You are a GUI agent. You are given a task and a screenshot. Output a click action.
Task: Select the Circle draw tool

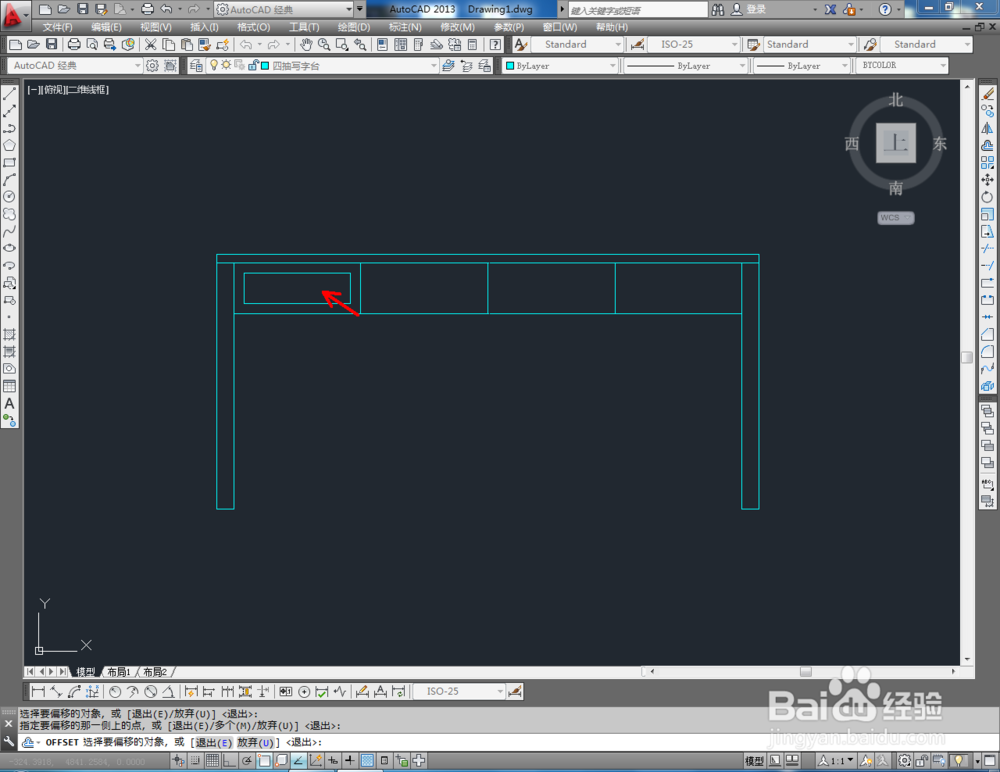pyautogui.click(x=9, y=197)
